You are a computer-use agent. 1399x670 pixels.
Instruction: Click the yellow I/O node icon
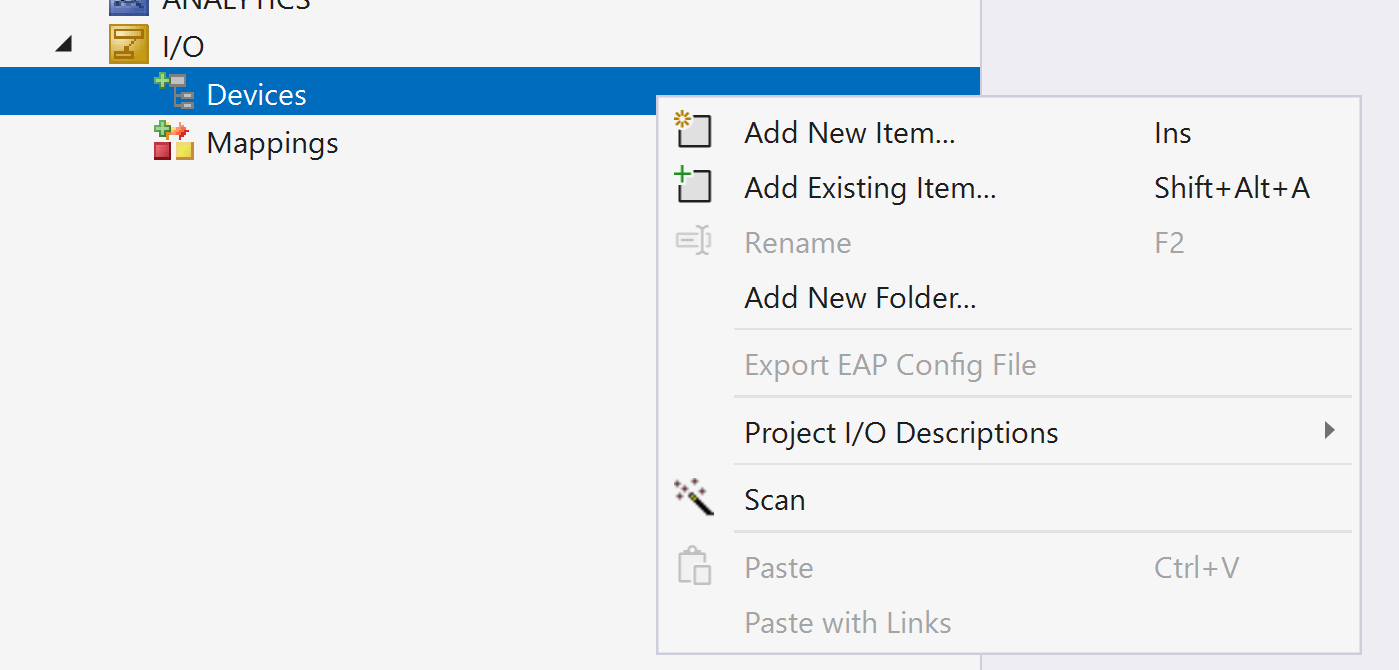click(x=129, y=46)
